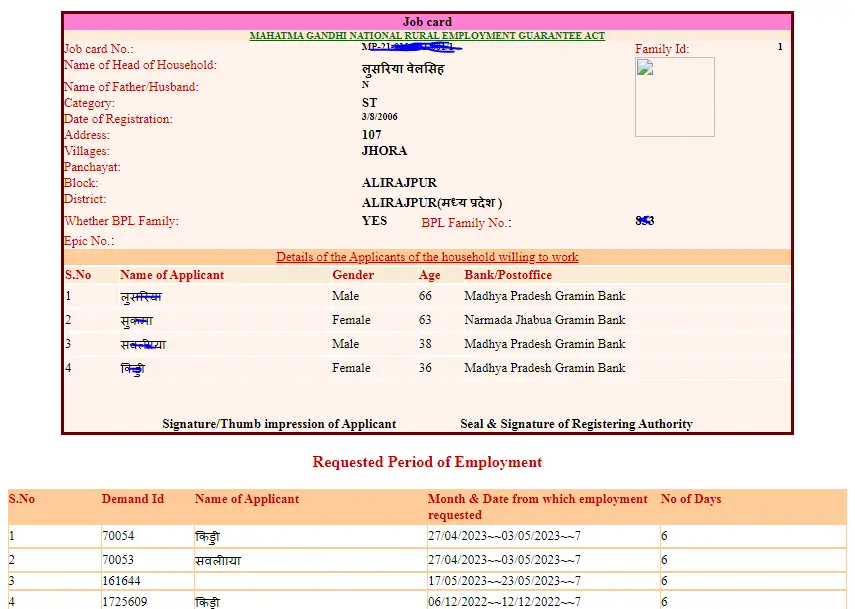Click the 'Age' column header
The width and height of the screenshot is (855, 609).
pos(430,275)
